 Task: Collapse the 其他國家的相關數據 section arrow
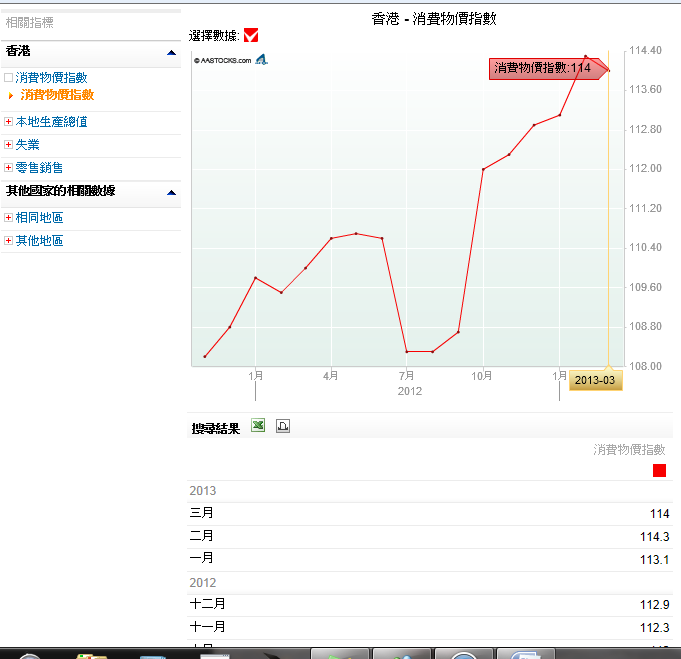pyautogui.click(x=172, y=192)
